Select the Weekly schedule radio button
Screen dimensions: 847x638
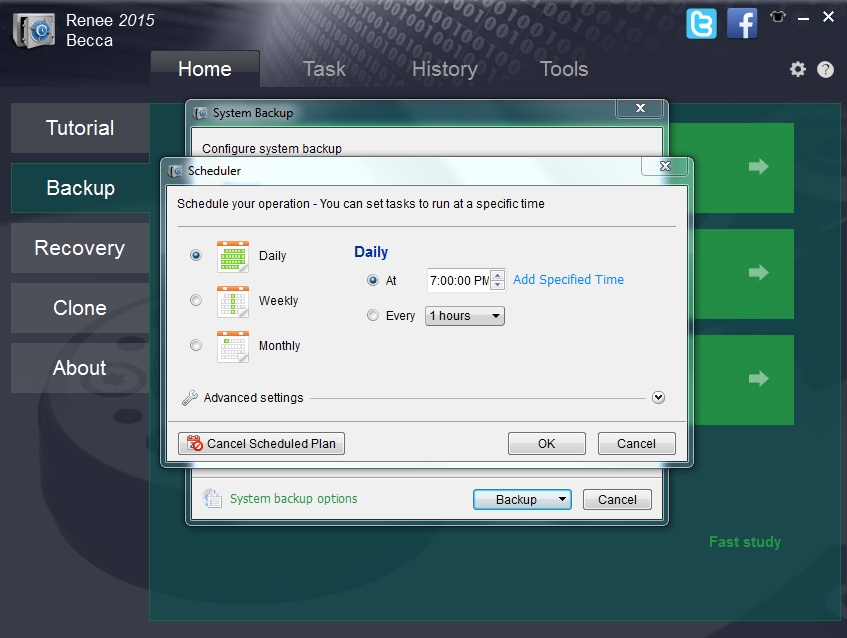click(196, 301)
